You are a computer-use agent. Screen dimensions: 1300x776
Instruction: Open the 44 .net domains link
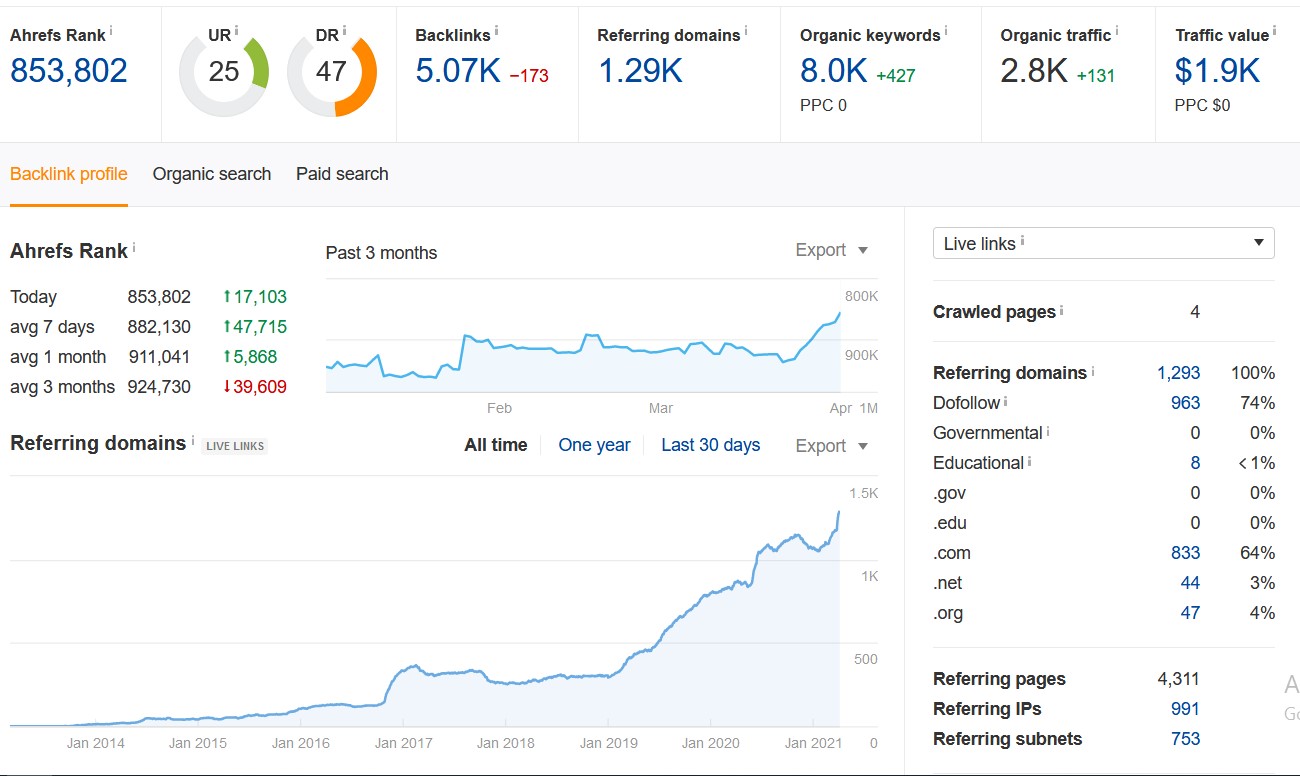pyautogui.click(x=1190, y=583)
